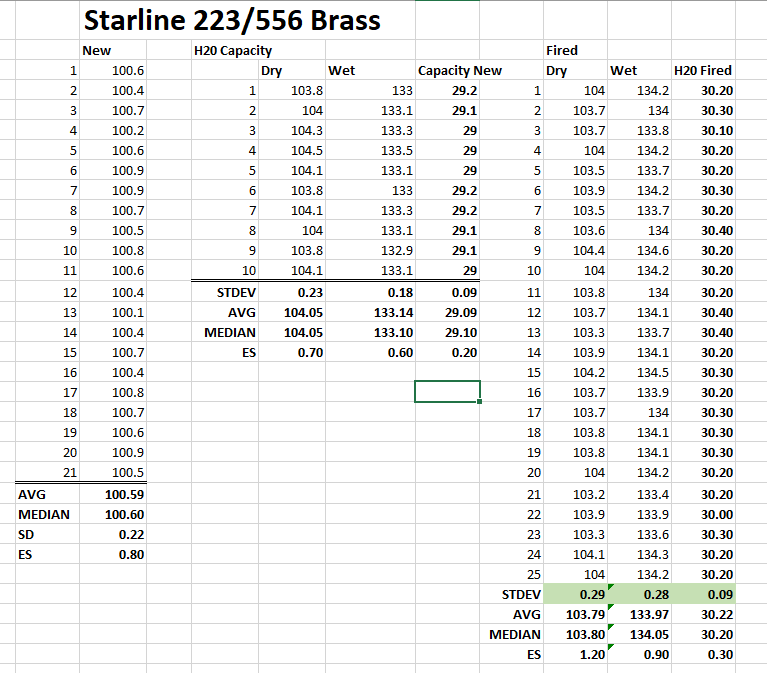Click New weight 100.2 in row 4
This screenshot has width=767, height=673.
click(113, 131)
